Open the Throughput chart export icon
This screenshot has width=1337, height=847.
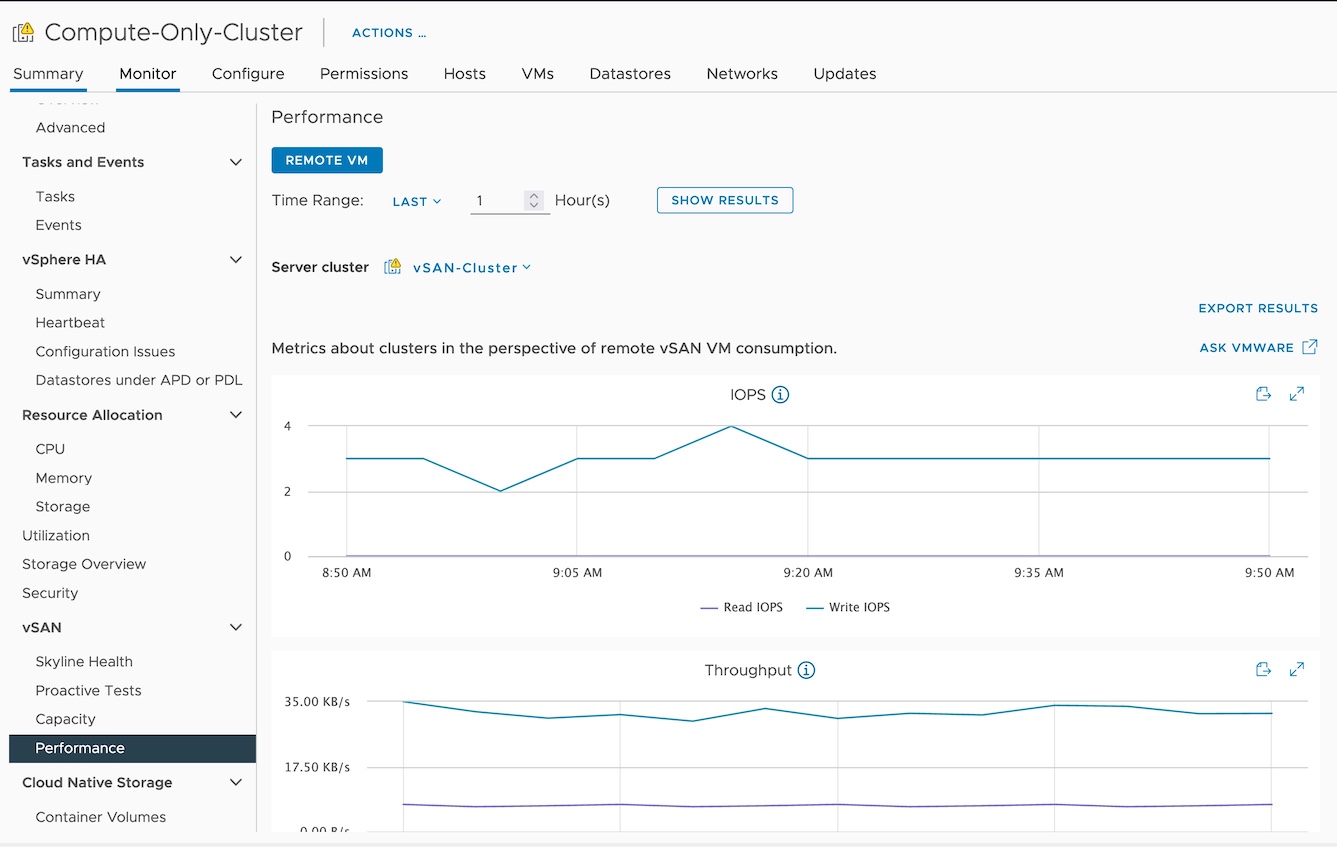coord(1263,669)
